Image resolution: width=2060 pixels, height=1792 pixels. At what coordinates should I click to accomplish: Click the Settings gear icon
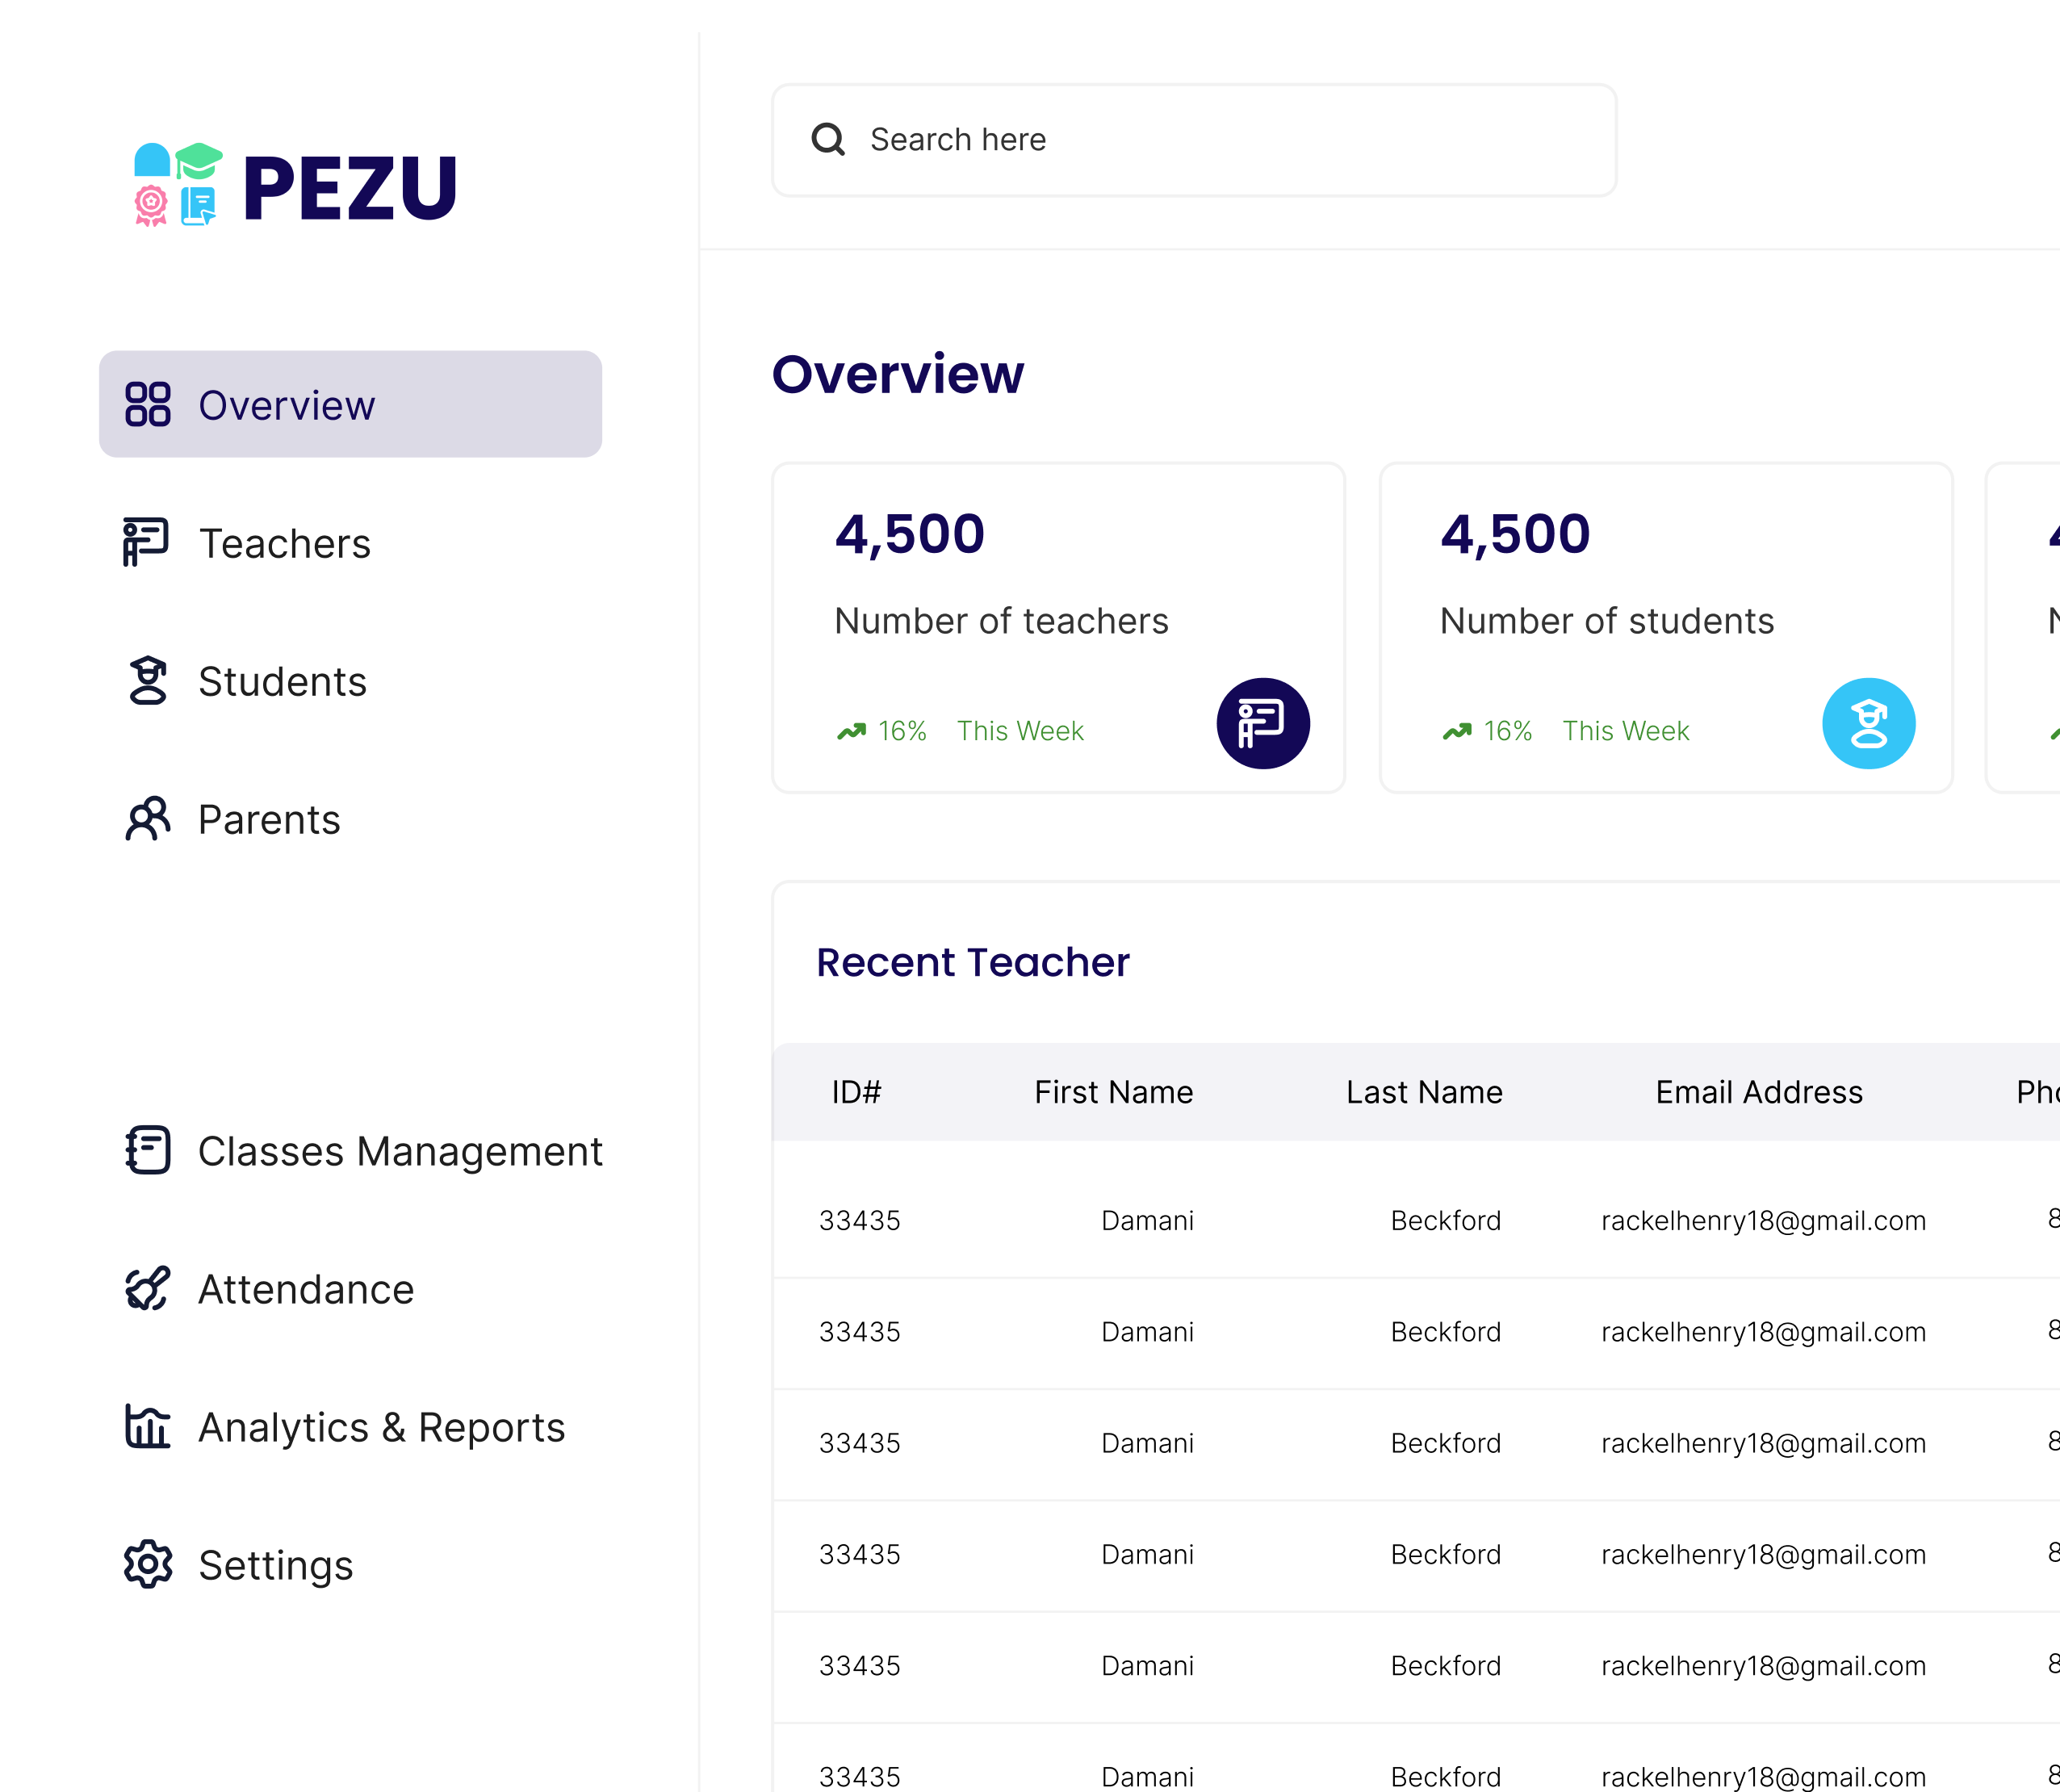pyautogui.click(x=148, y=1564)
